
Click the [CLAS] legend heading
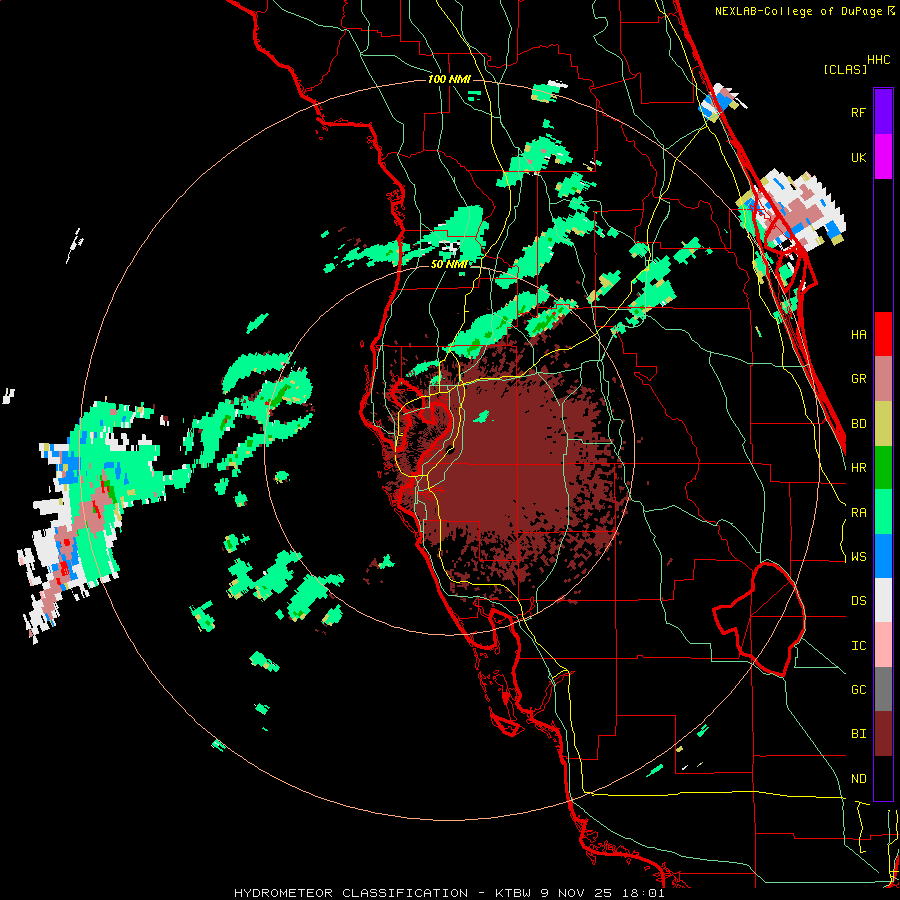coord(845,69)
